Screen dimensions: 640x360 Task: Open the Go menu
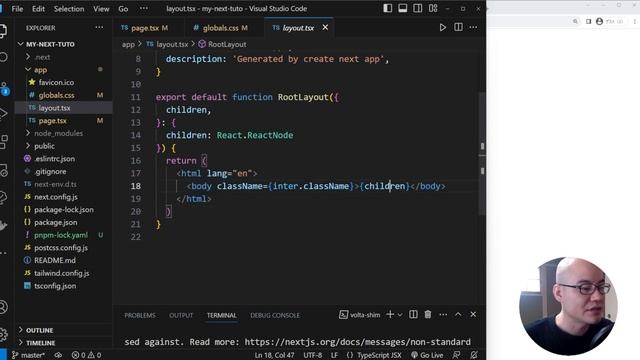tap(123, 9)
